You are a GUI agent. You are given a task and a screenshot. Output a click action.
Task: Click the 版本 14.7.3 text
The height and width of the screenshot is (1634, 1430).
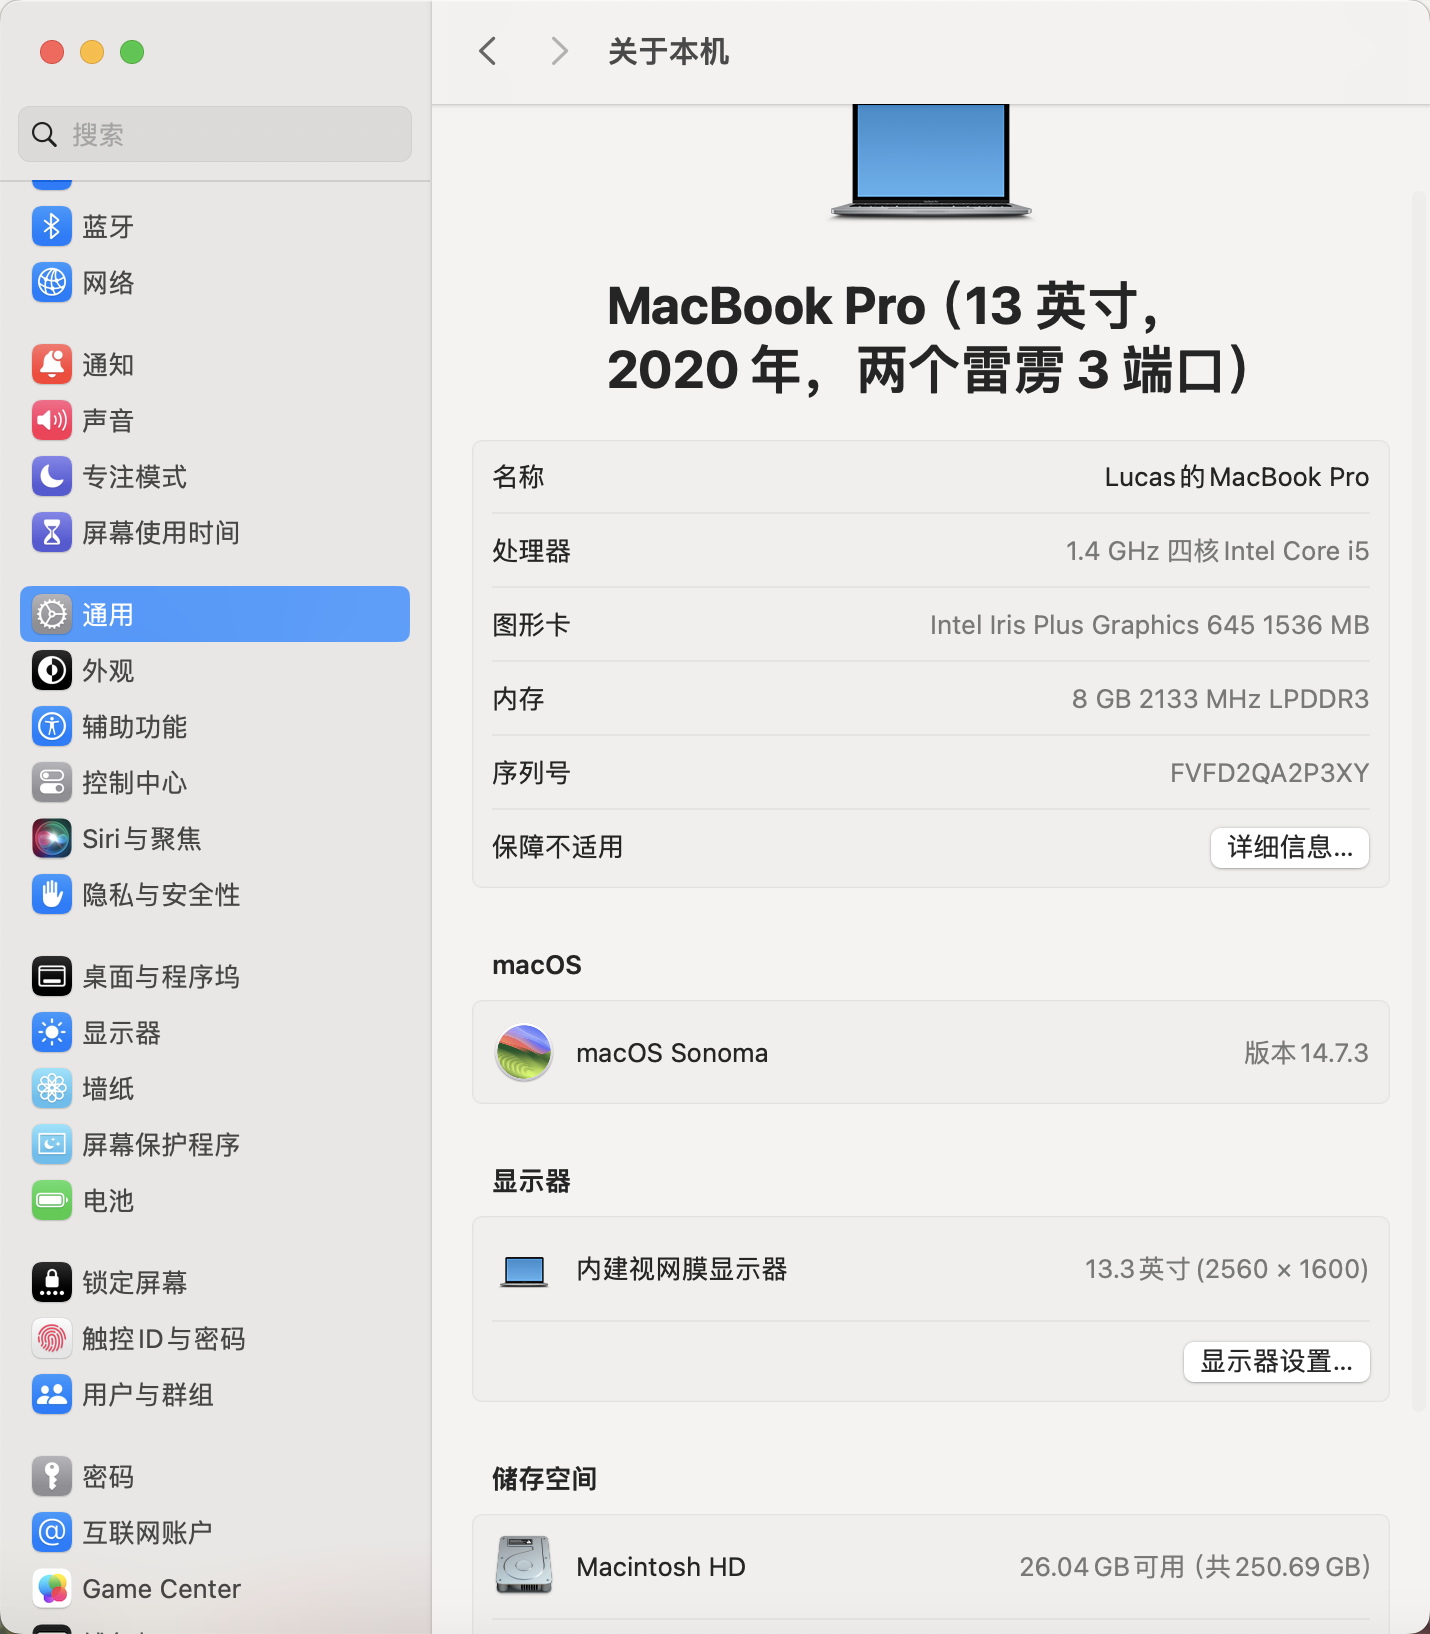[1306, 1052]
